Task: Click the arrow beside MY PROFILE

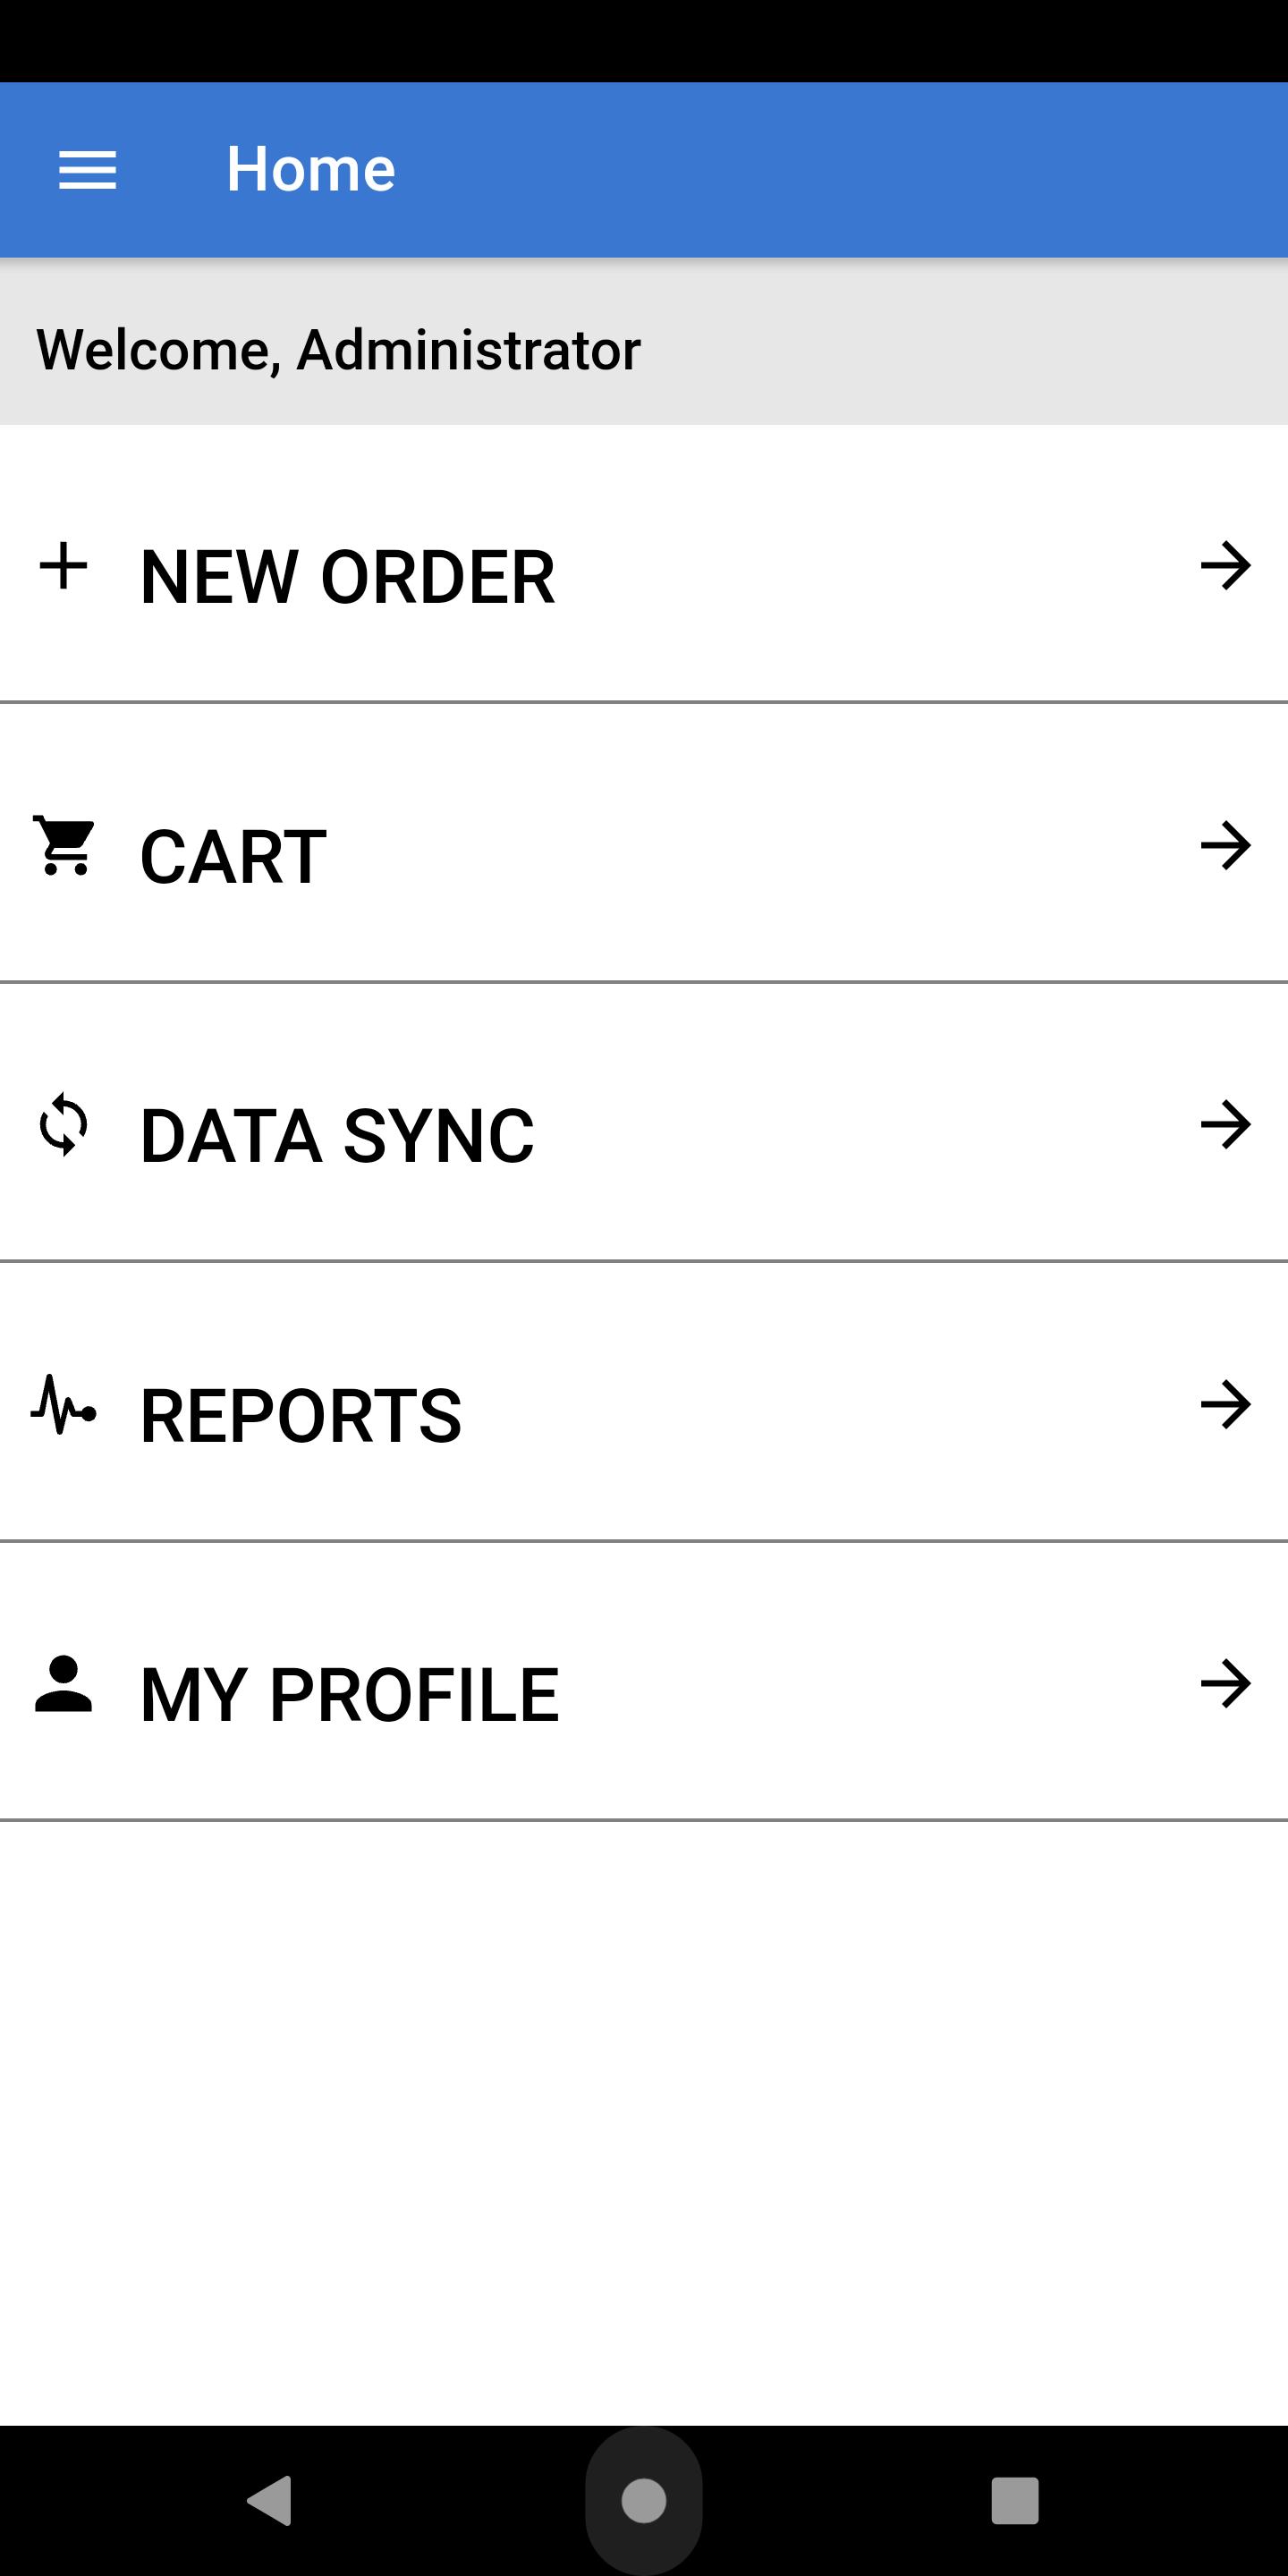Action: tap(1226, 1684)
